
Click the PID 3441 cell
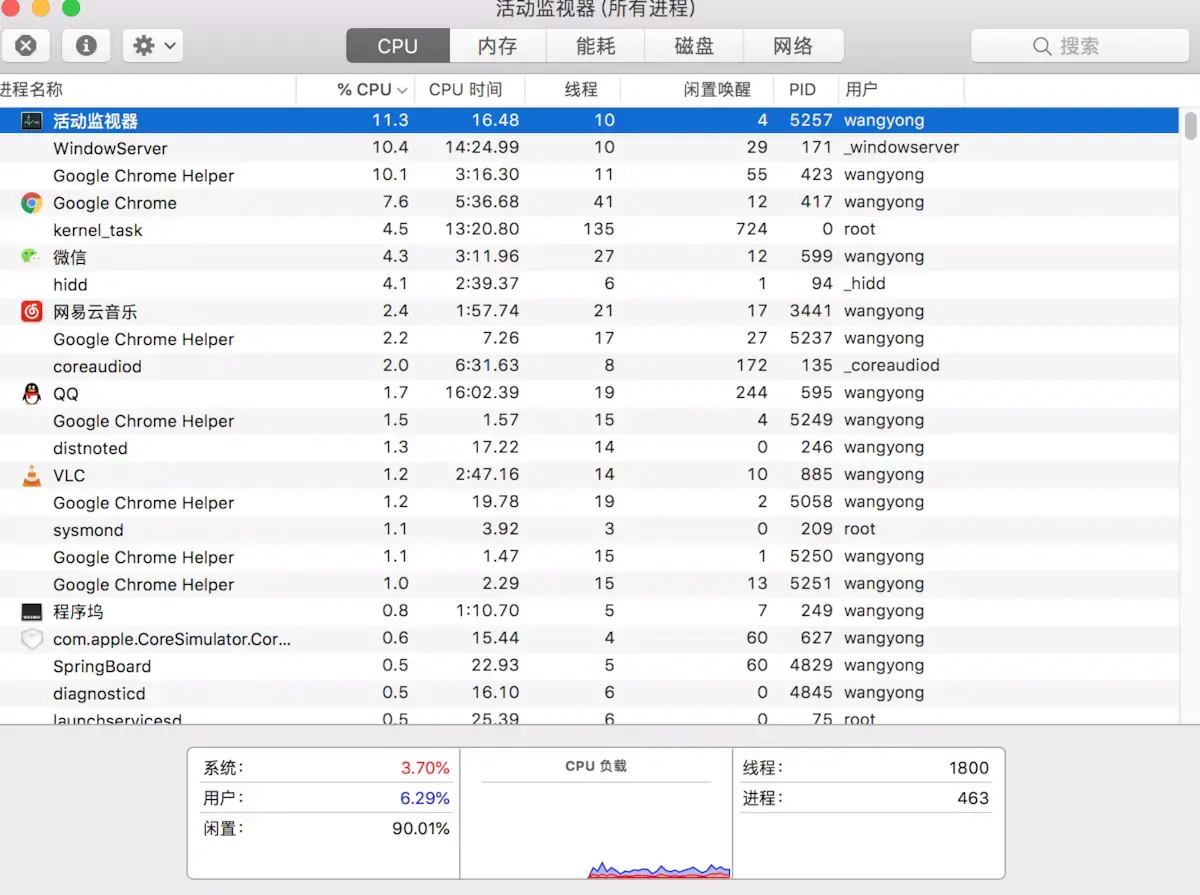(x=811, y=311)
